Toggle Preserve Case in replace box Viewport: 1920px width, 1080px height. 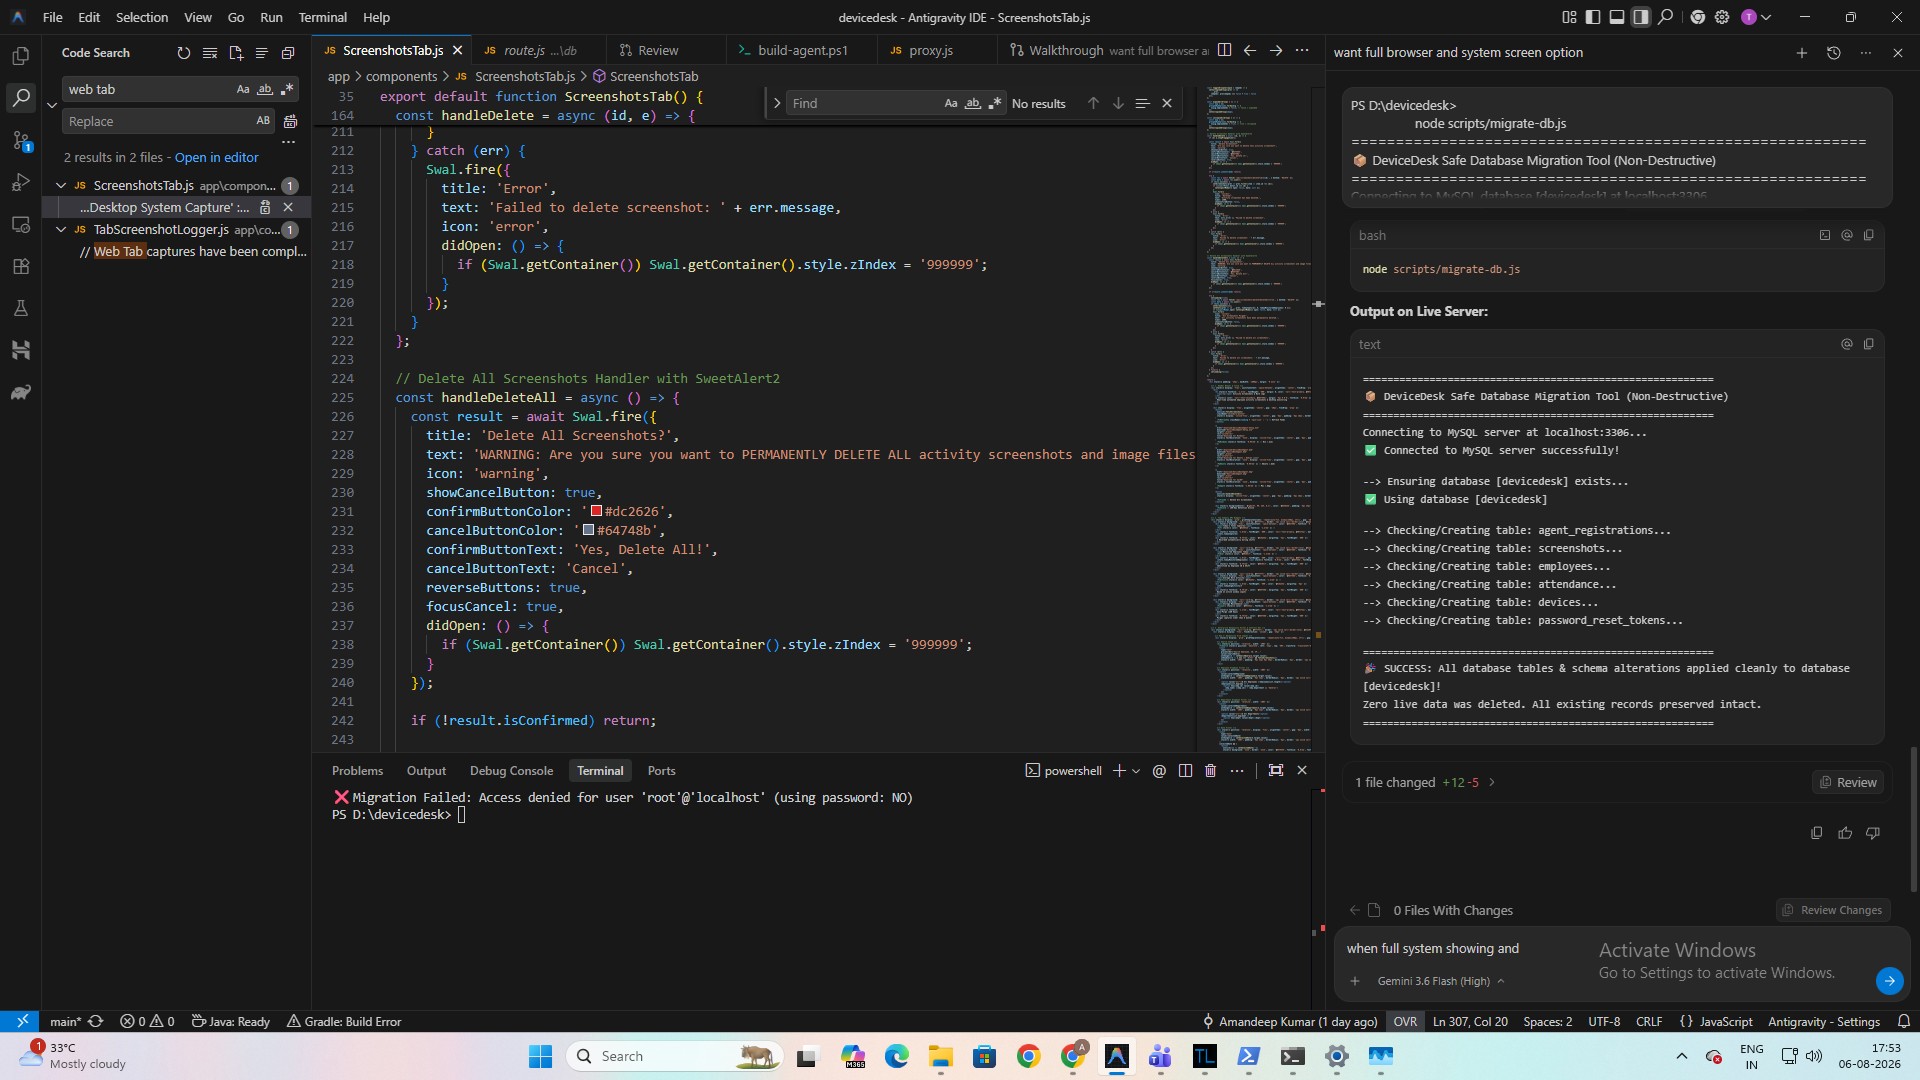pyautogui.click(x=263, y=121)
